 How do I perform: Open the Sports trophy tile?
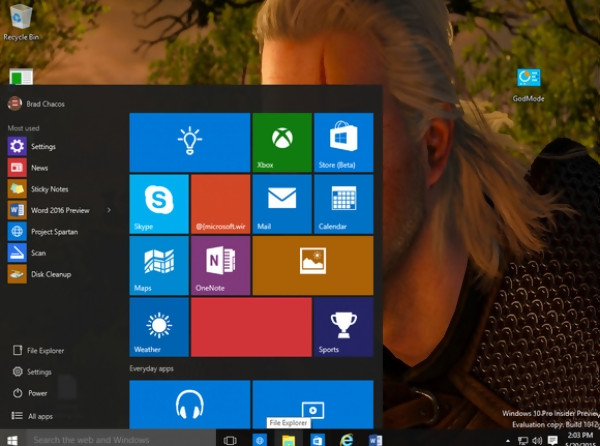[343, 327]
